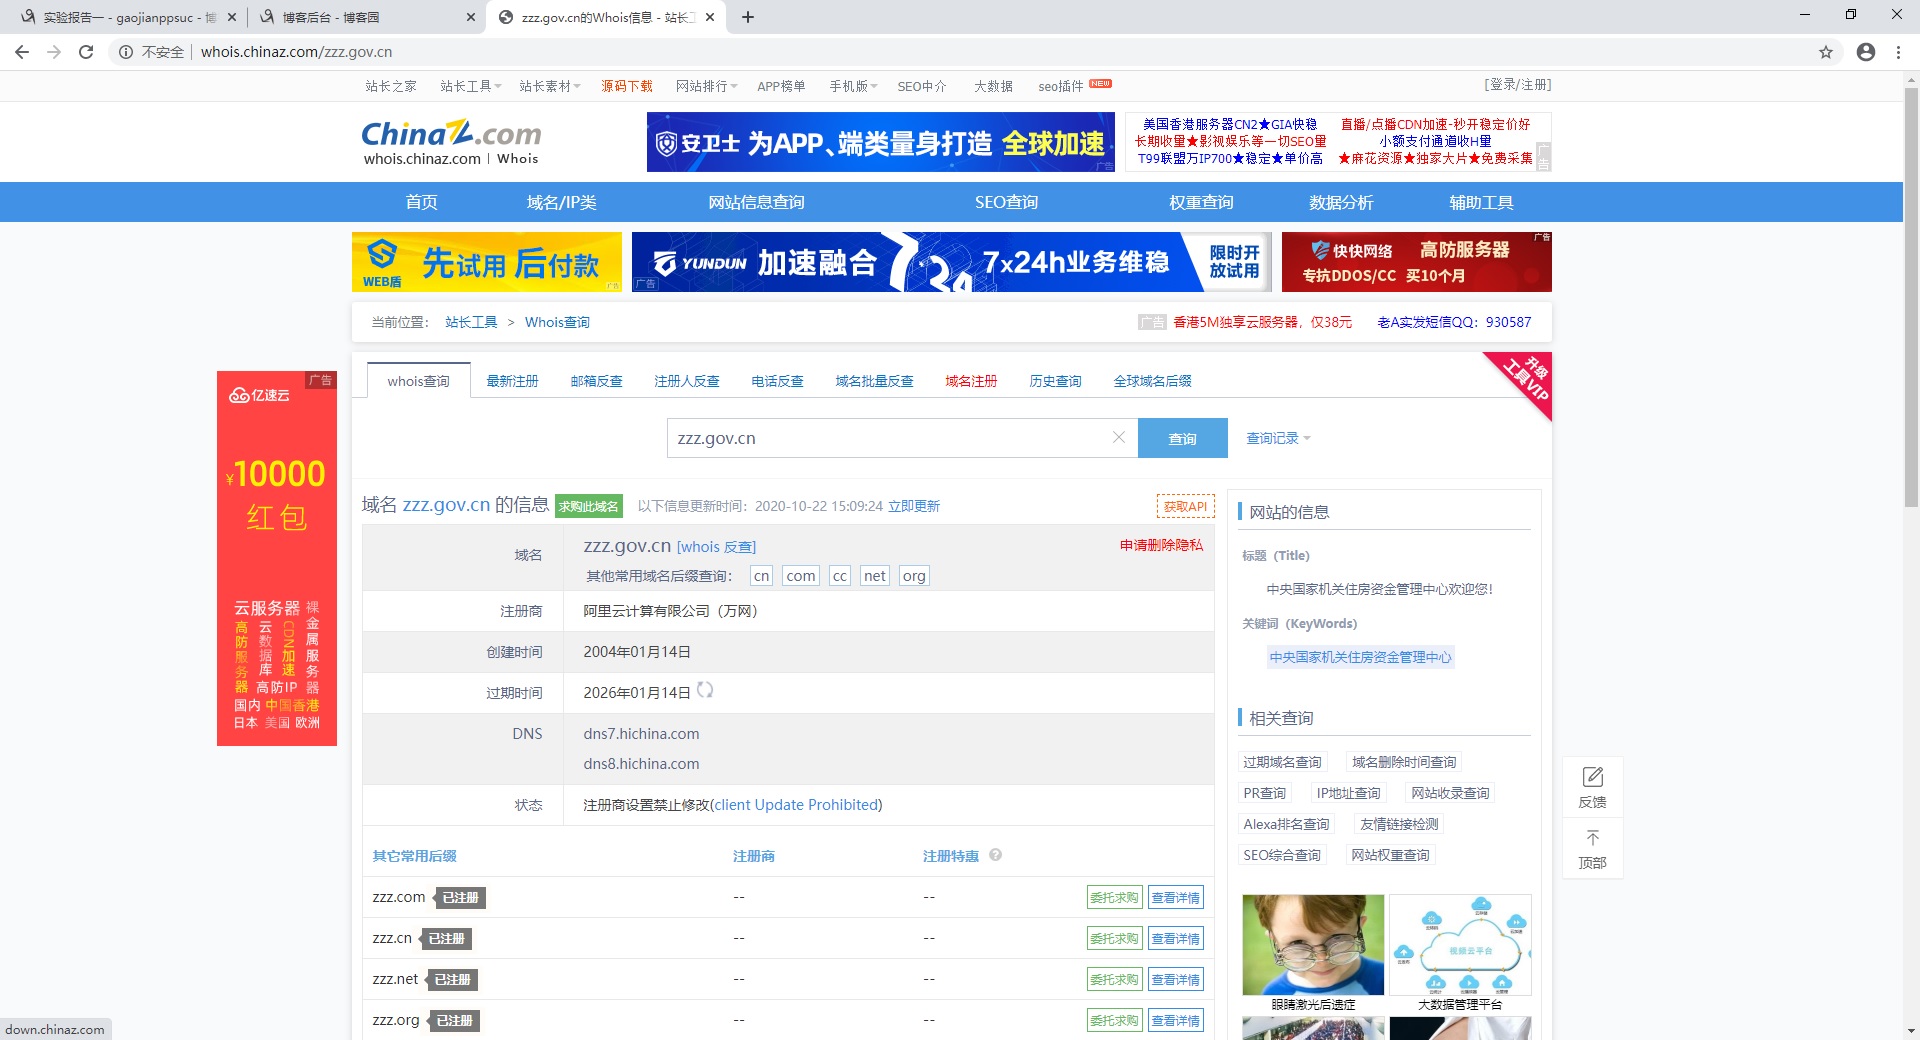Image resolution: width=1920 pixels, height=1040 pixels.
Task: Click the IP地址查询 related link
Action: (1349, 793)
